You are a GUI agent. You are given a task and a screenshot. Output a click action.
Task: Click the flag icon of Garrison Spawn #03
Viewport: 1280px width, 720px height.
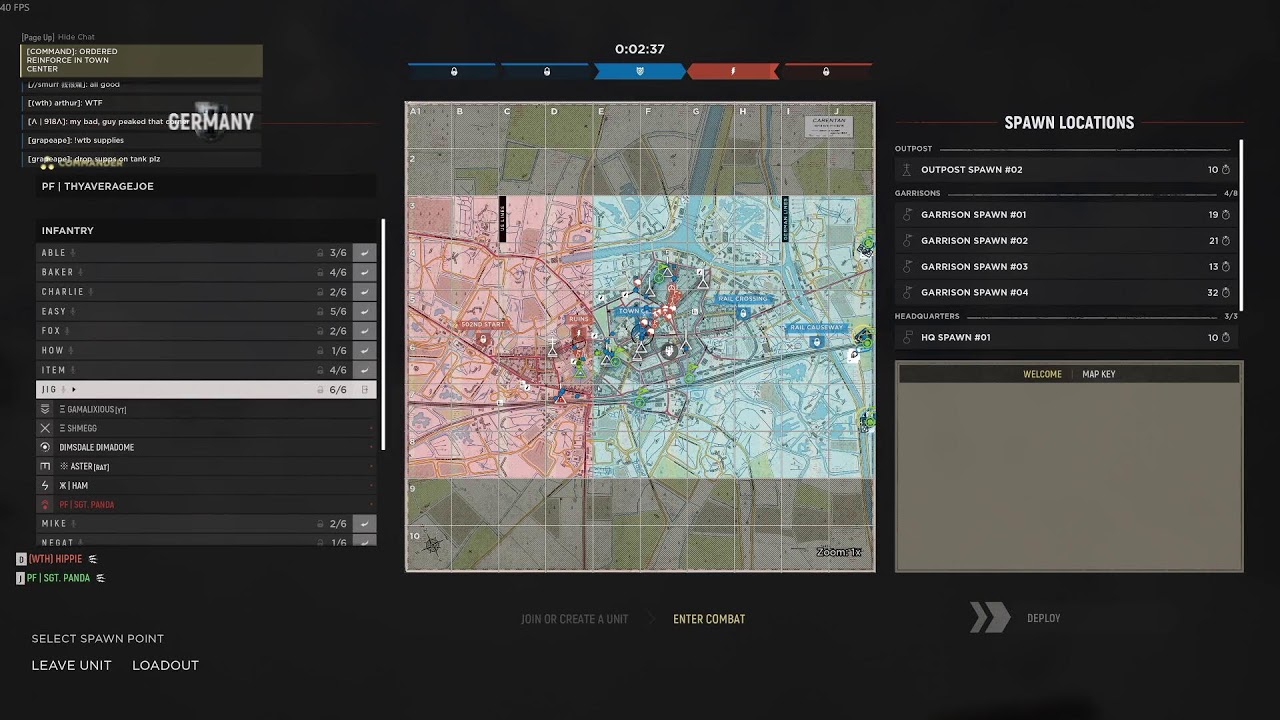[907, 267]
